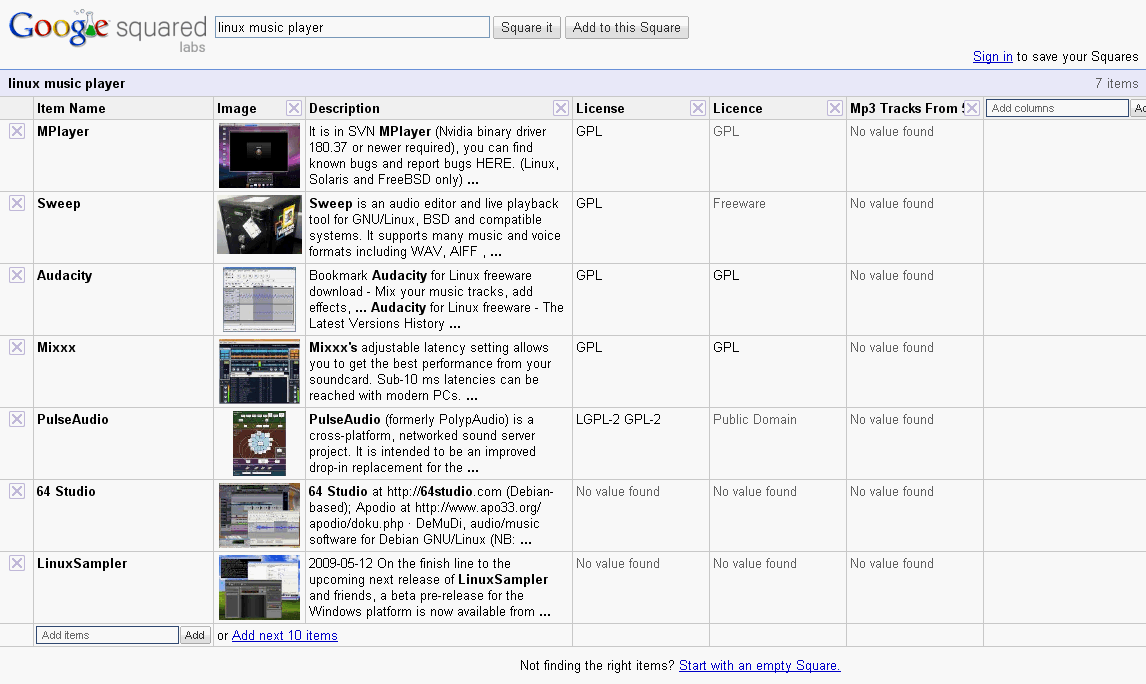Open the MPlayer screenshot thumbnail
Image resolution: width=1146 pixels, height=684 pixels.
point(259,156)
